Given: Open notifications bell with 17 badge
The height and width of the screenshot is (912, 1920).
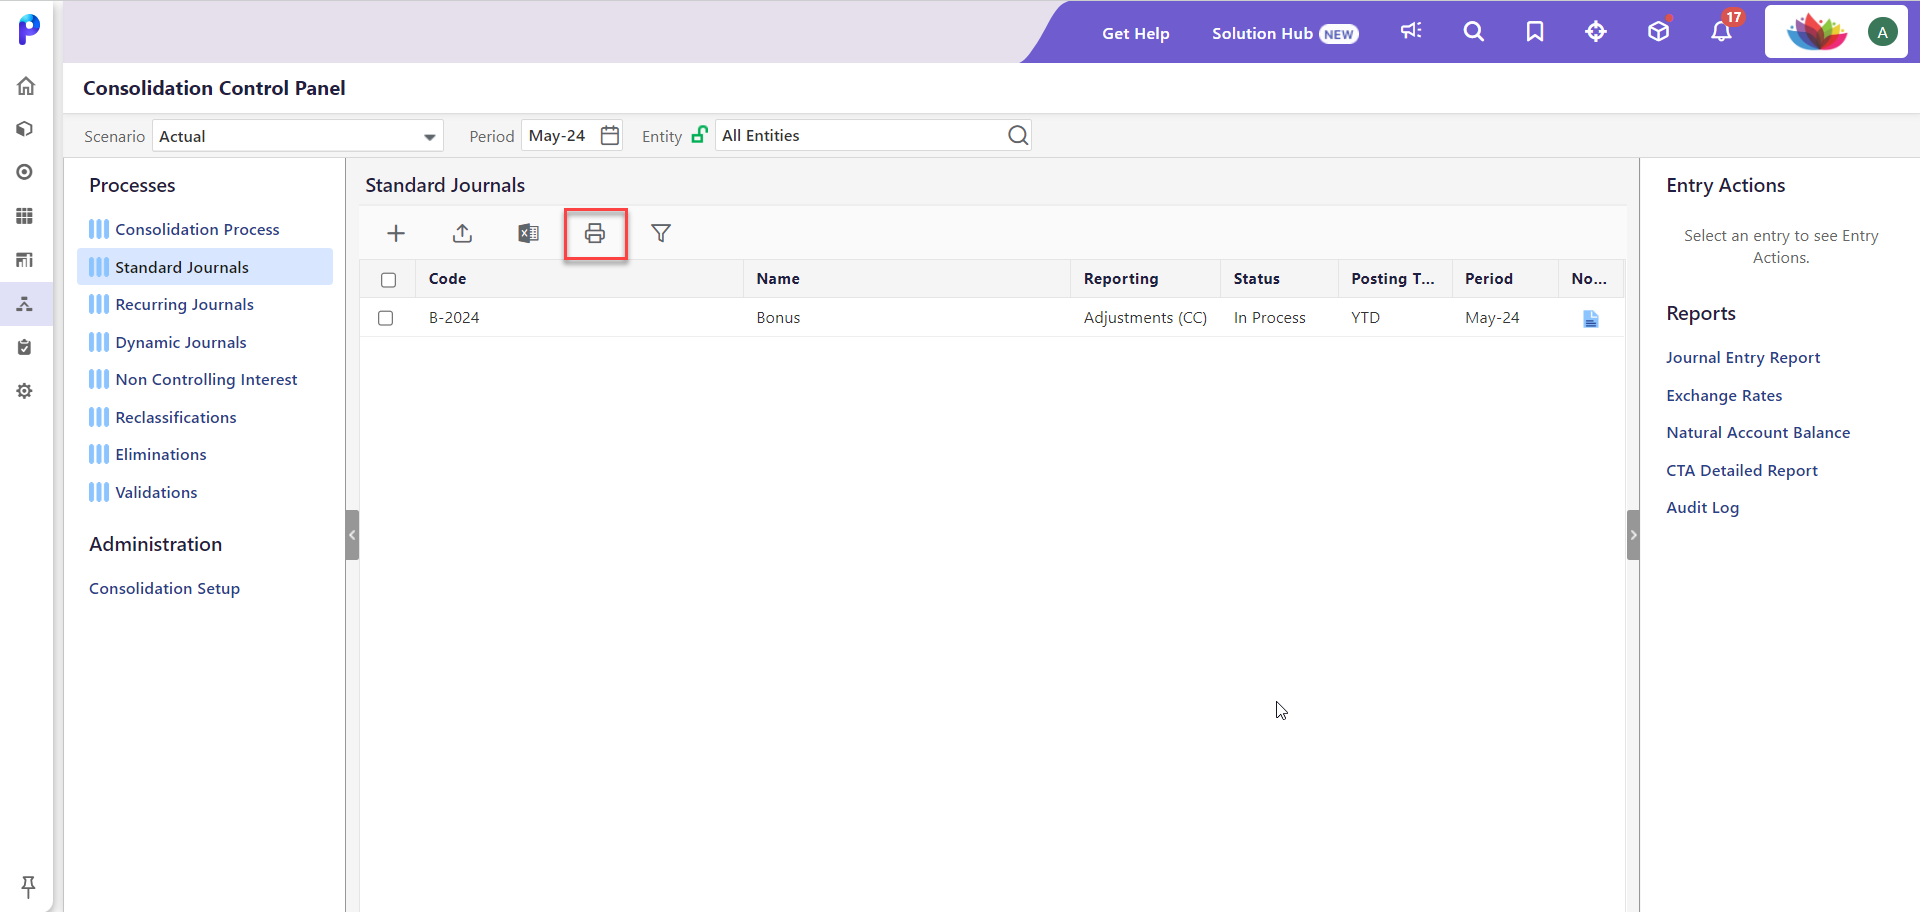Looking at the screenshot, I should (x=1722, y=31).
